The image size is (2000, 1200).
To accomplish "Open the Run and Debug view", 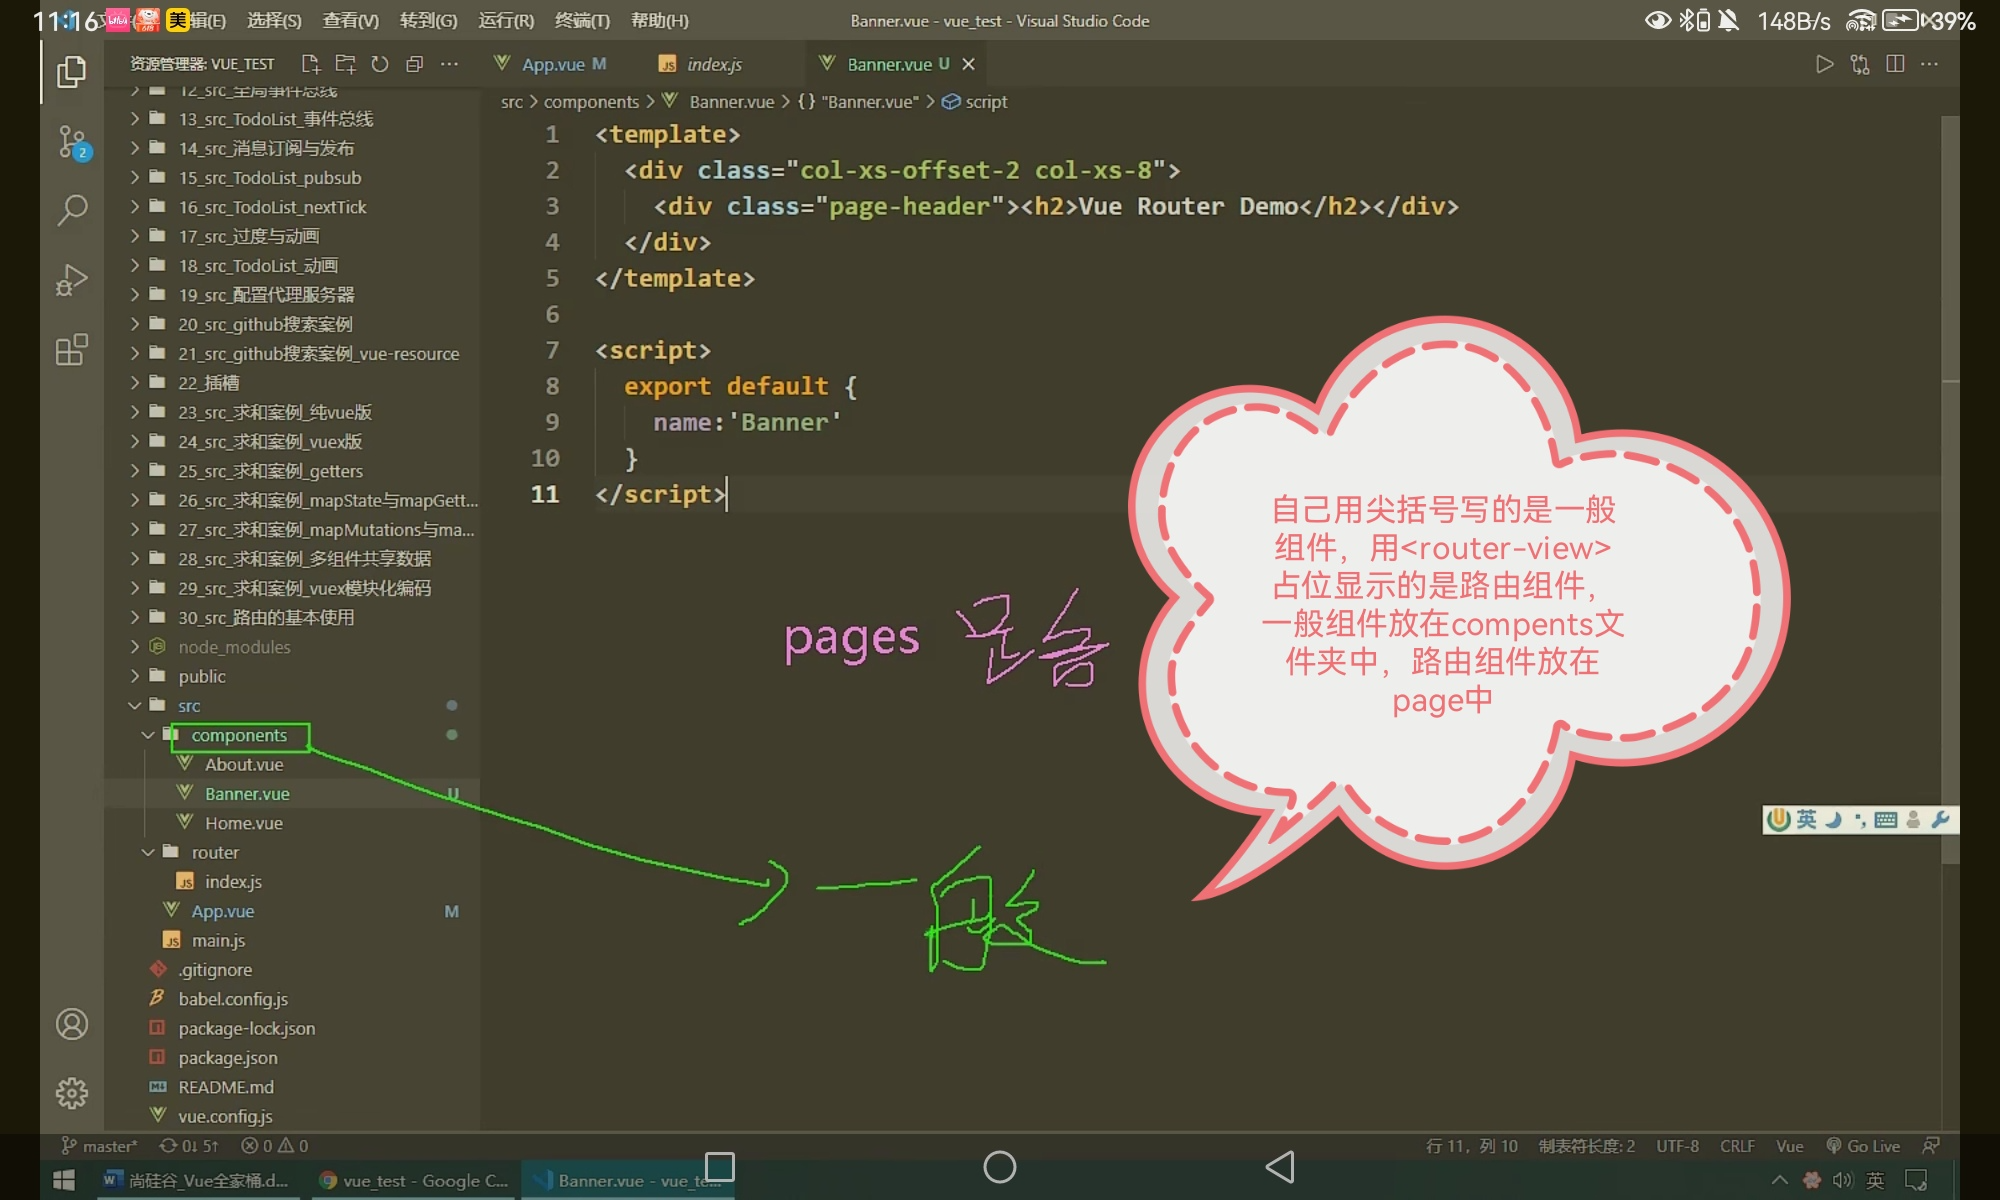I will pyautogui.click(x=72, y=280).
